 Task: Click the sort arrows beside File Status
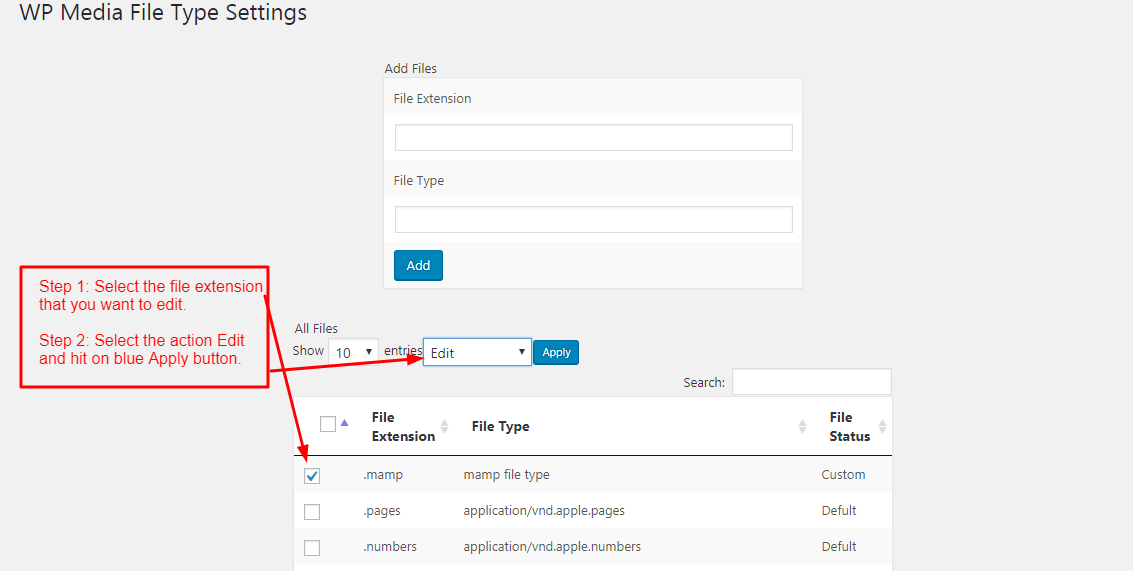(x=882, y=426)
